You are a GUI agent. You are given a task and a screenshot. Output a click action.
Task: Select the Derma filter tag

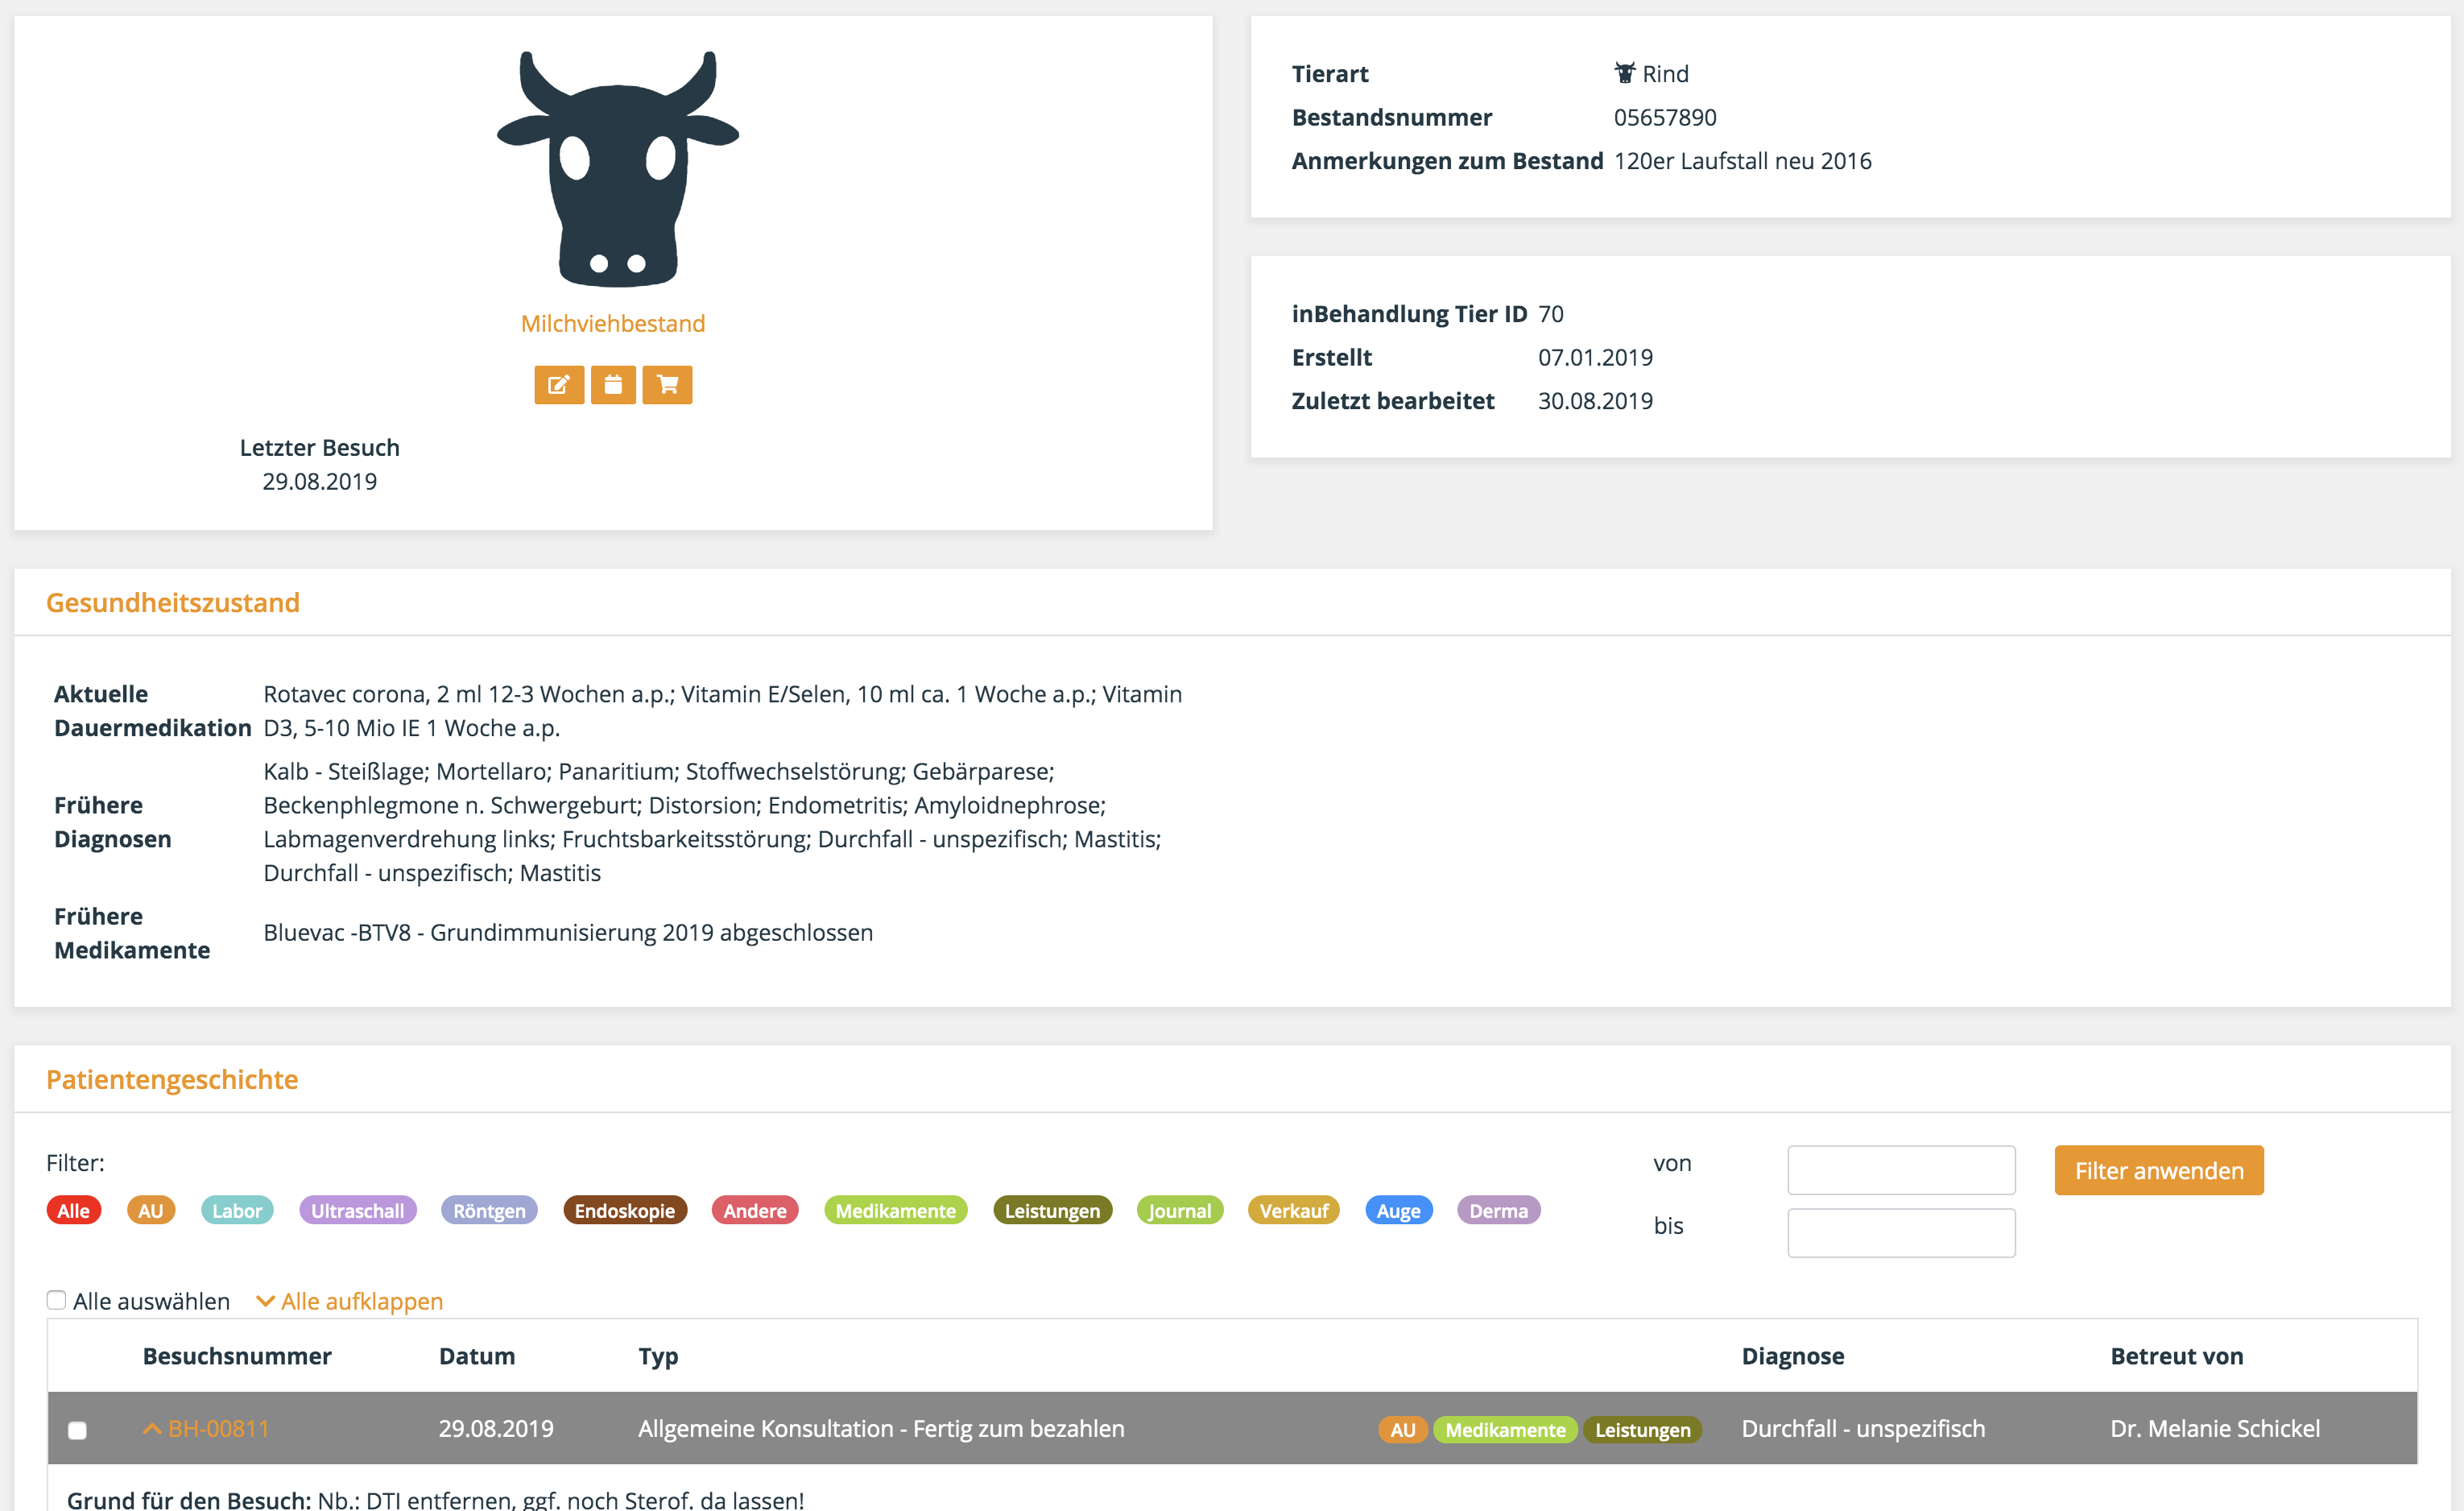pyautogui.click(x=1499, y=1210)
